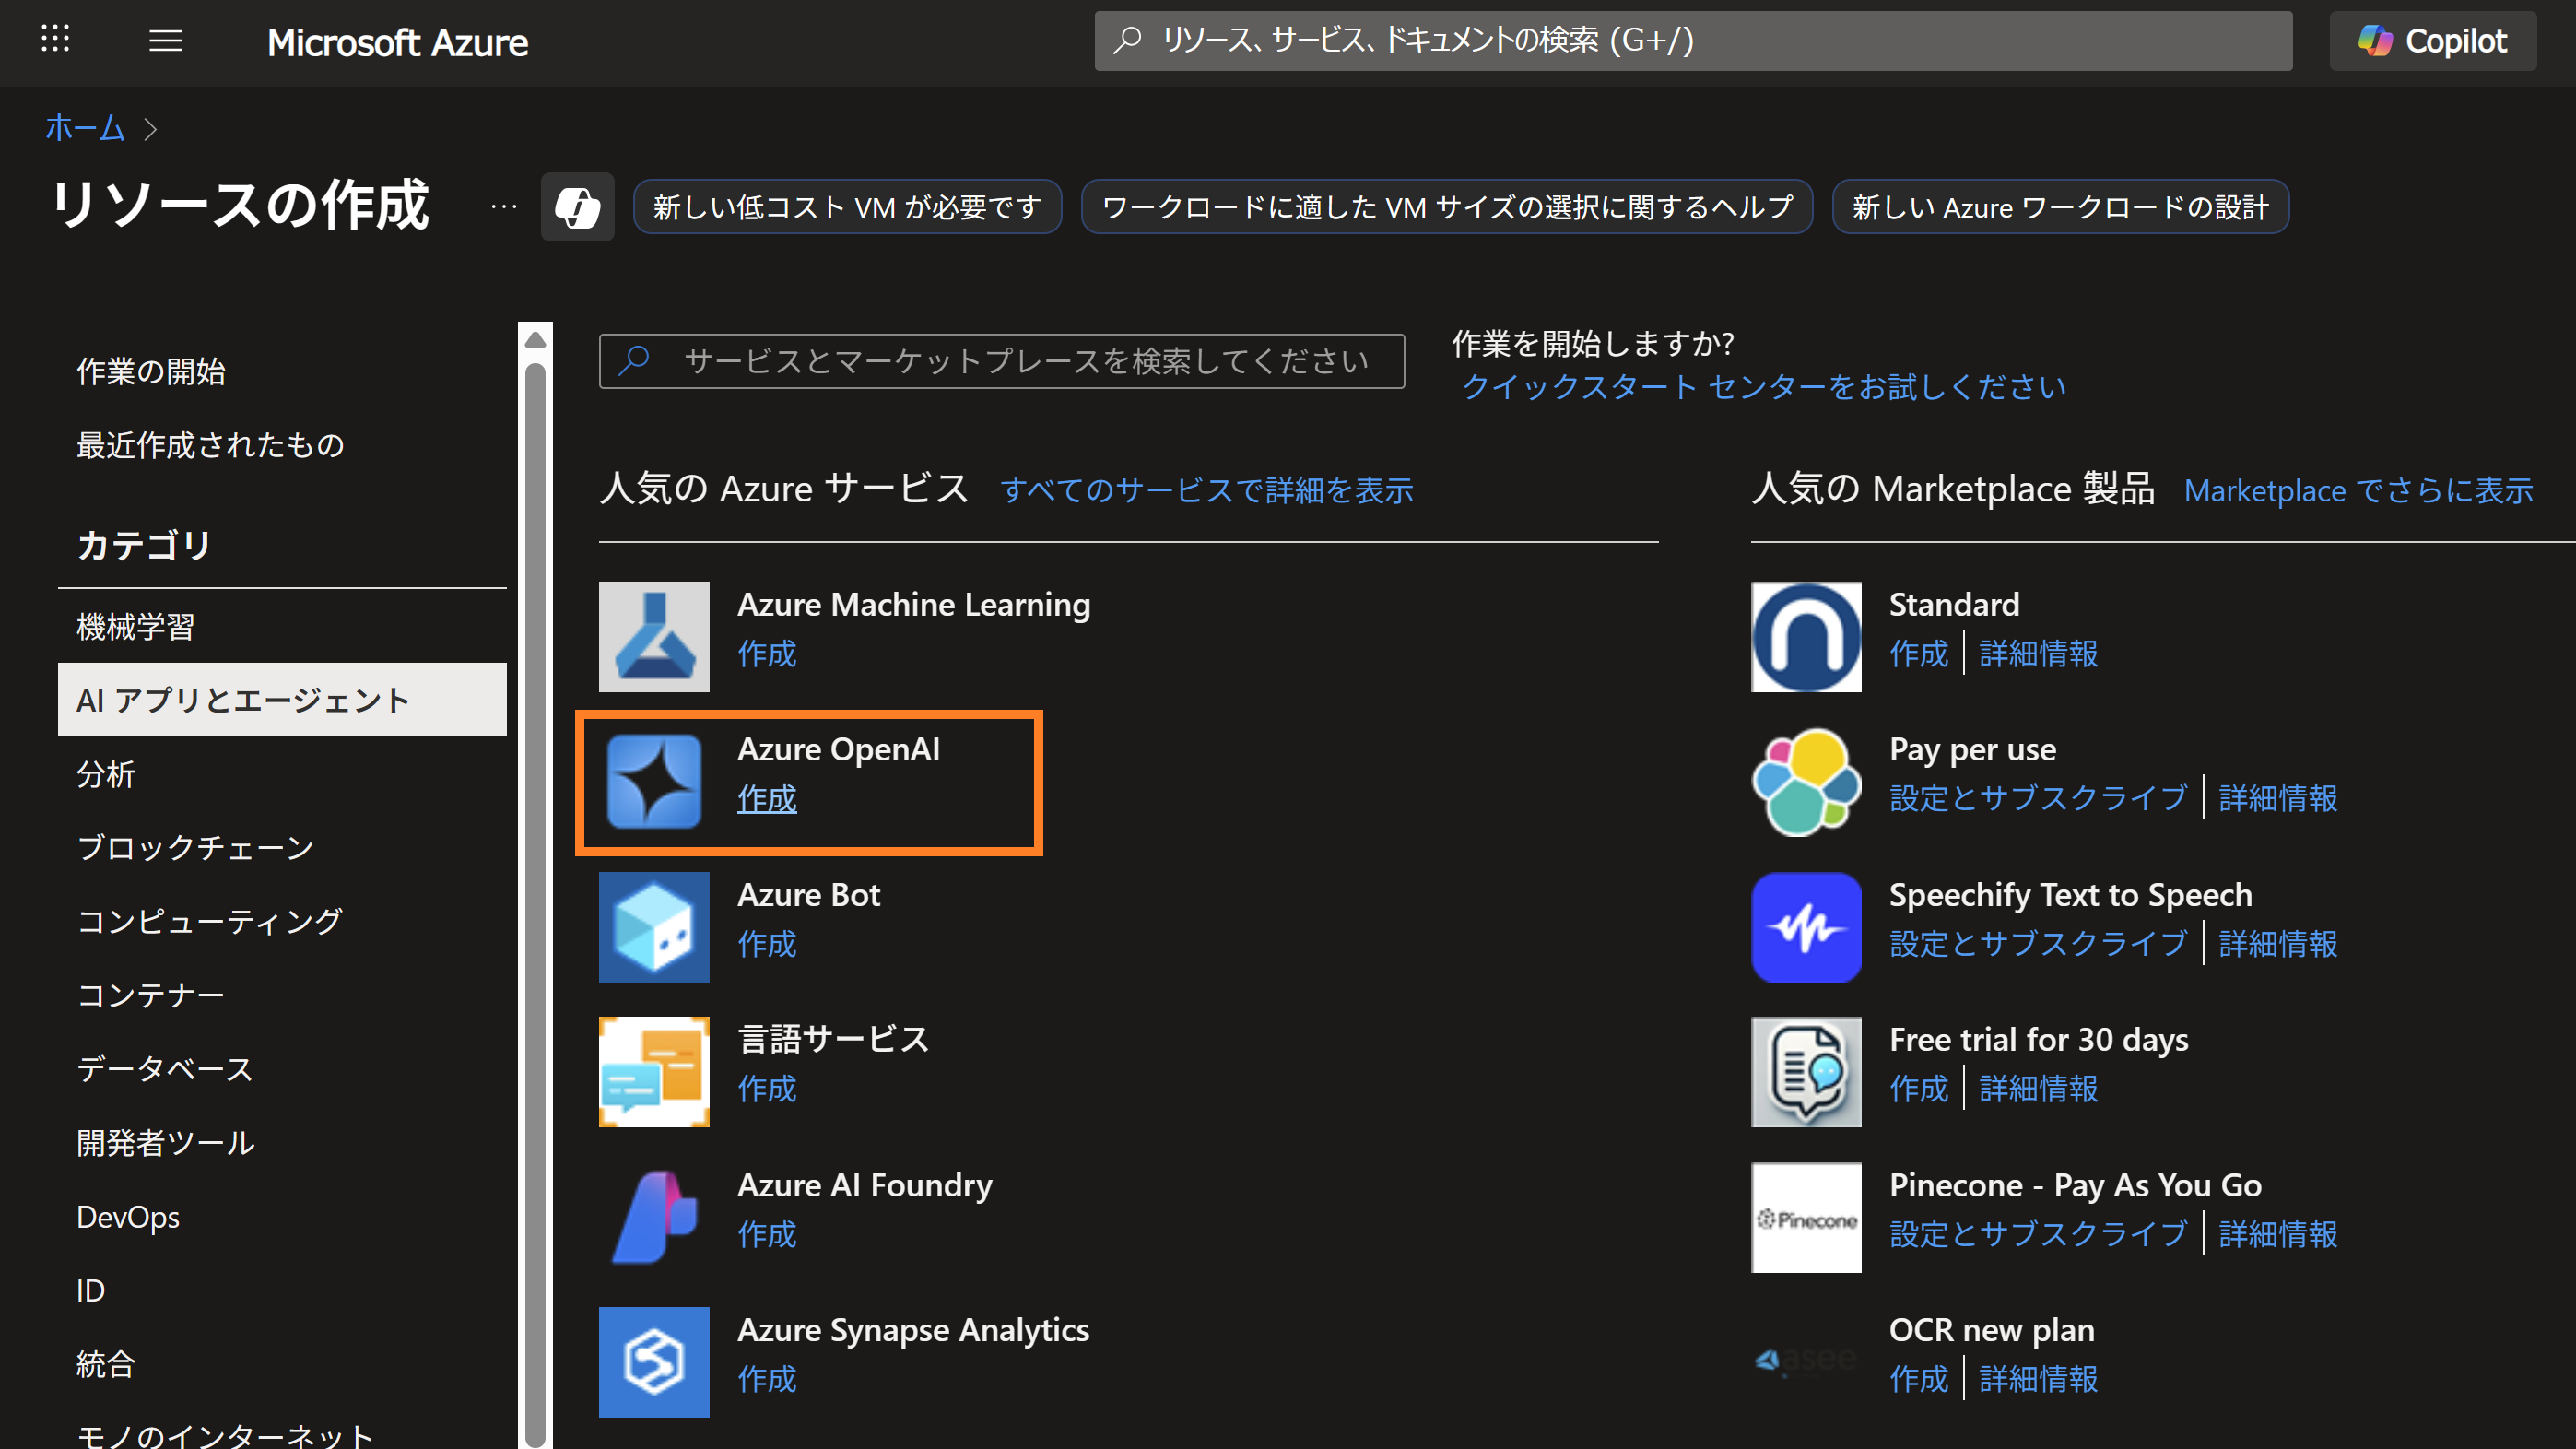Click 作成 under Free trial for 30 days
Screen dimensions: 2576x1449
(1918, 1089)
